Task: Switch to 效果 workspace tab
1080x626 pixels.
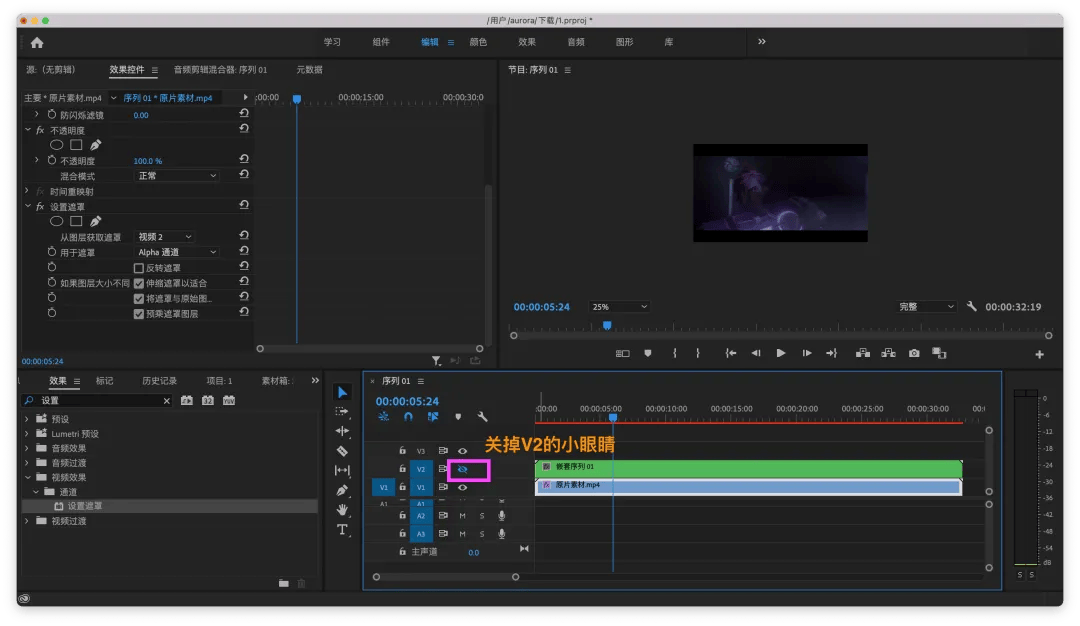Action: tap(527, 42)
